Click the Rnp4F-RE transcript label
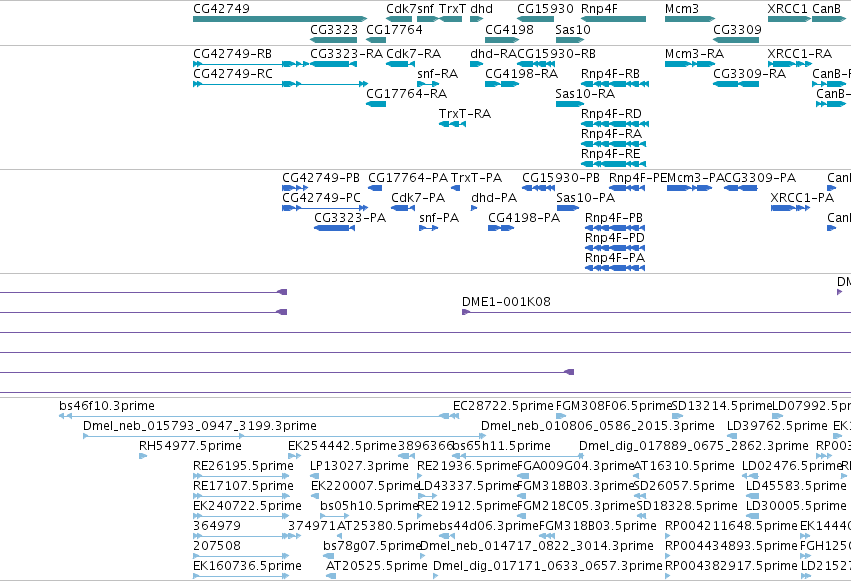851x581 pixels. click(x=611, y=154)
